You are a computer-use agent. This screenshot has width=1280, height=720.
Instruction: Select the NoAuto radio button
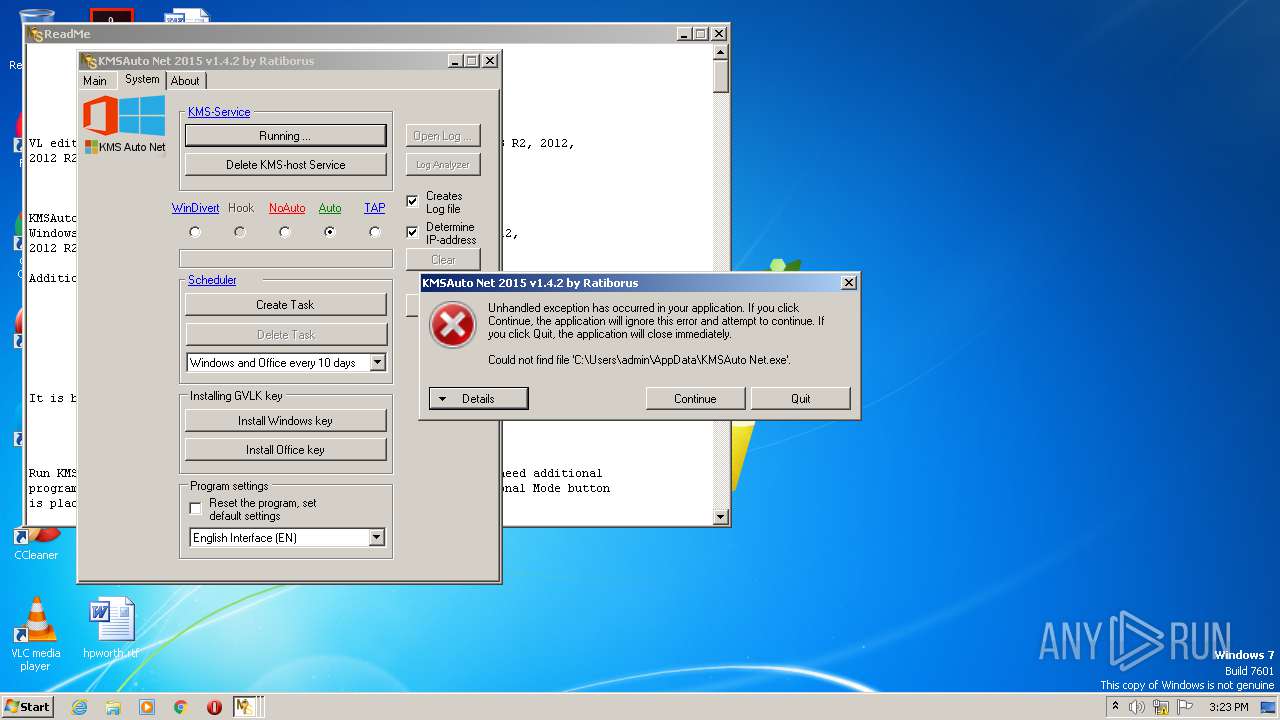pos(285,232)
